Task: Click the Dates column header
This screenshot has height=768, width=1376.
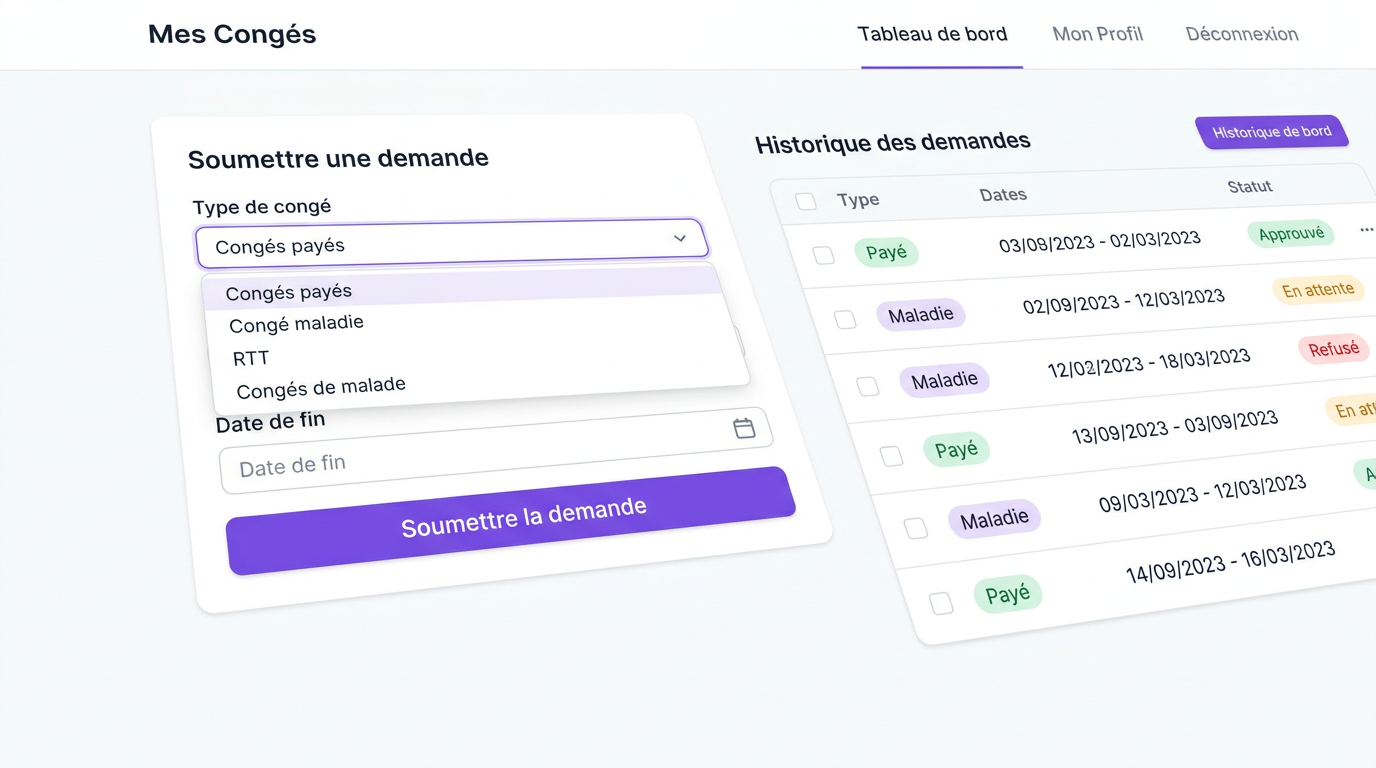Action: pyautogui.click(x=1003, y=194)
